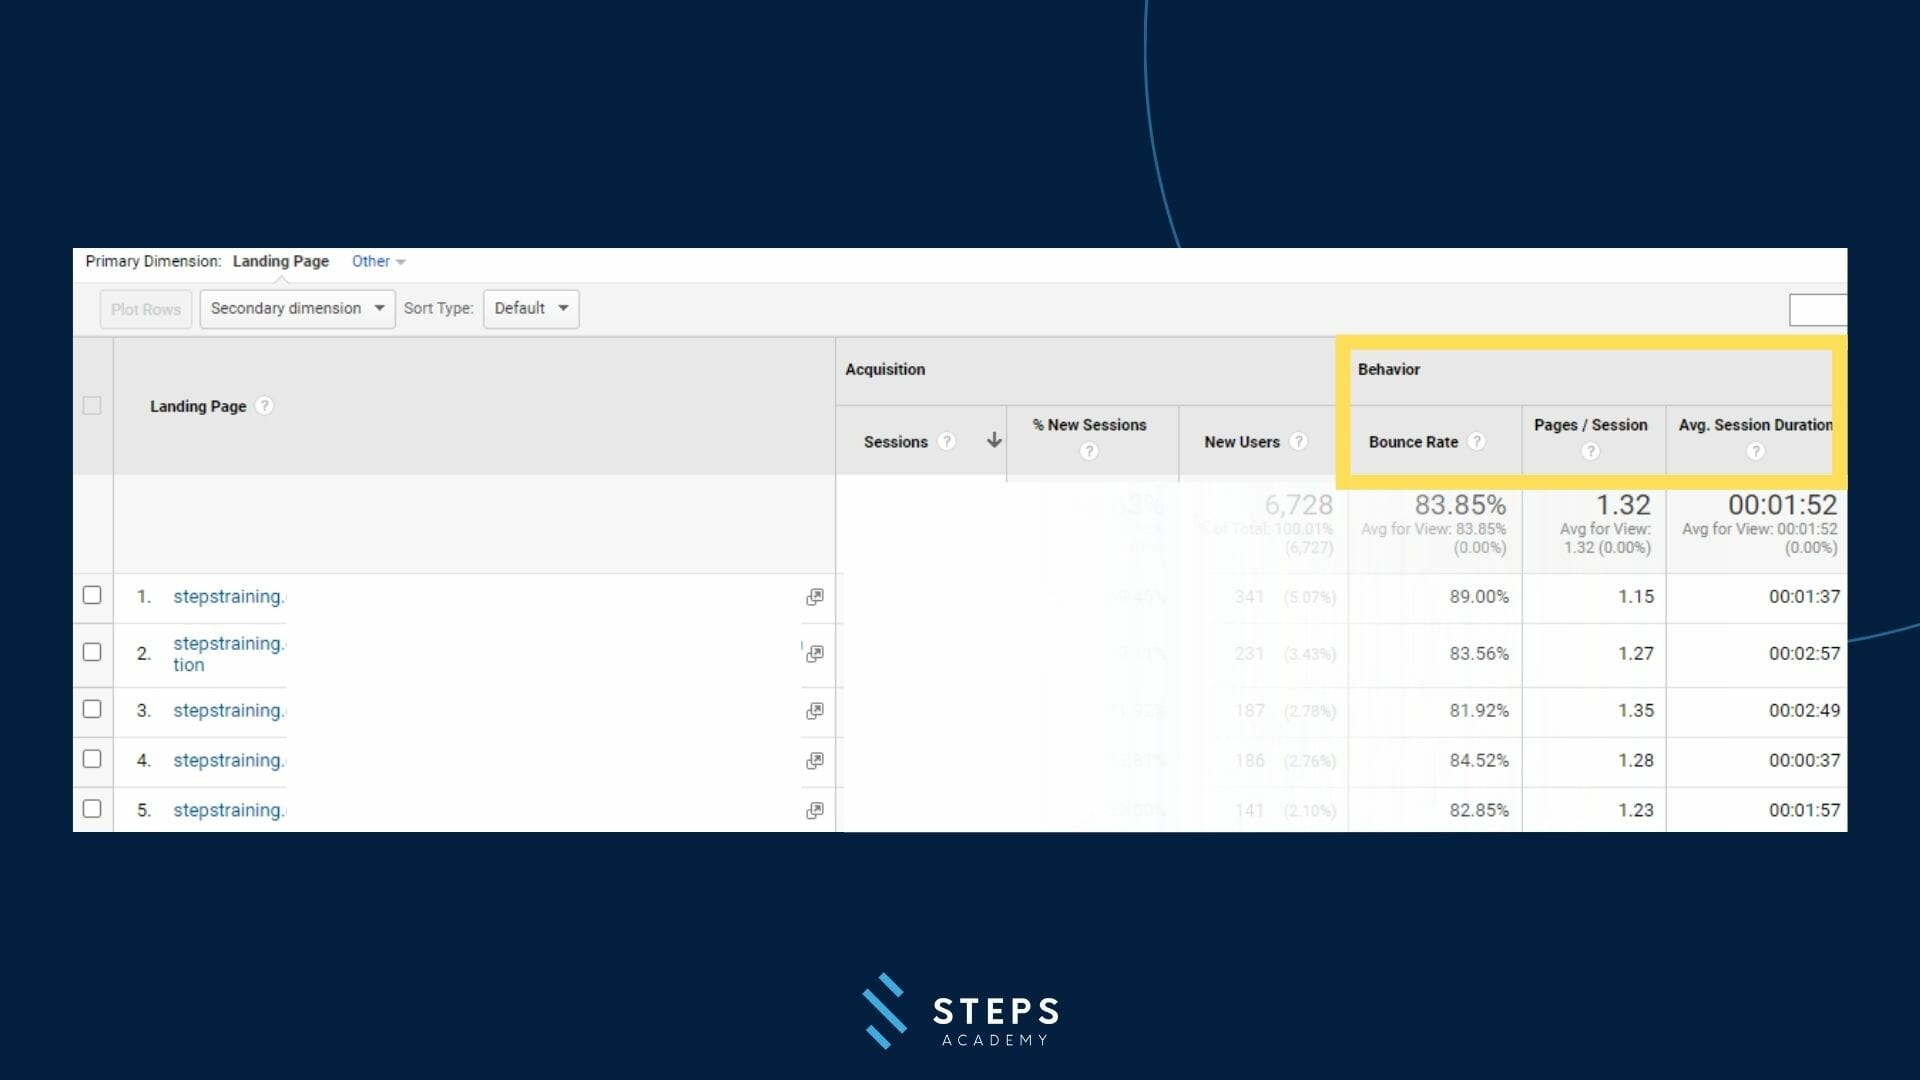
Task: Click help icon next to Landing Page header
Action: pos(264,406)
